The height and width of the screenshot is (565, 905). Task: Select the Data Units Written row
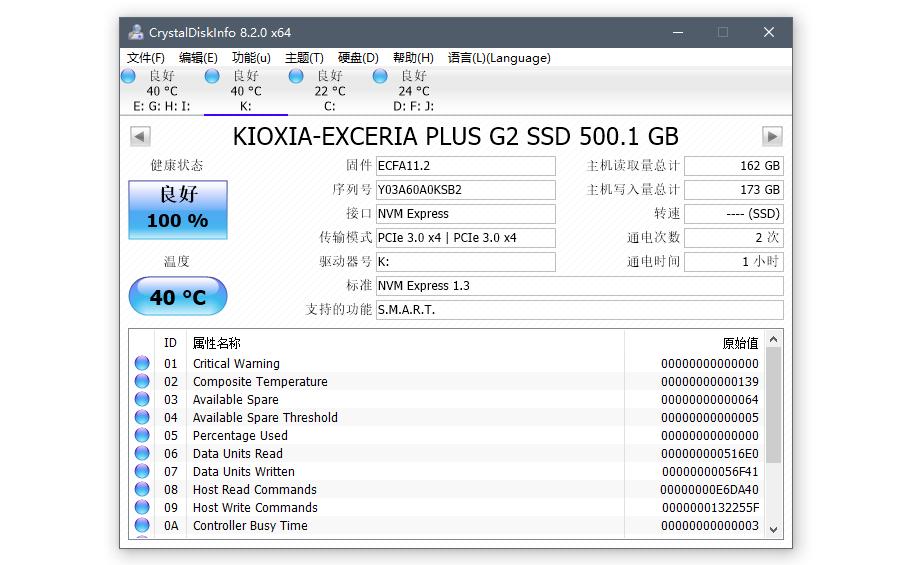pos(400,472)
